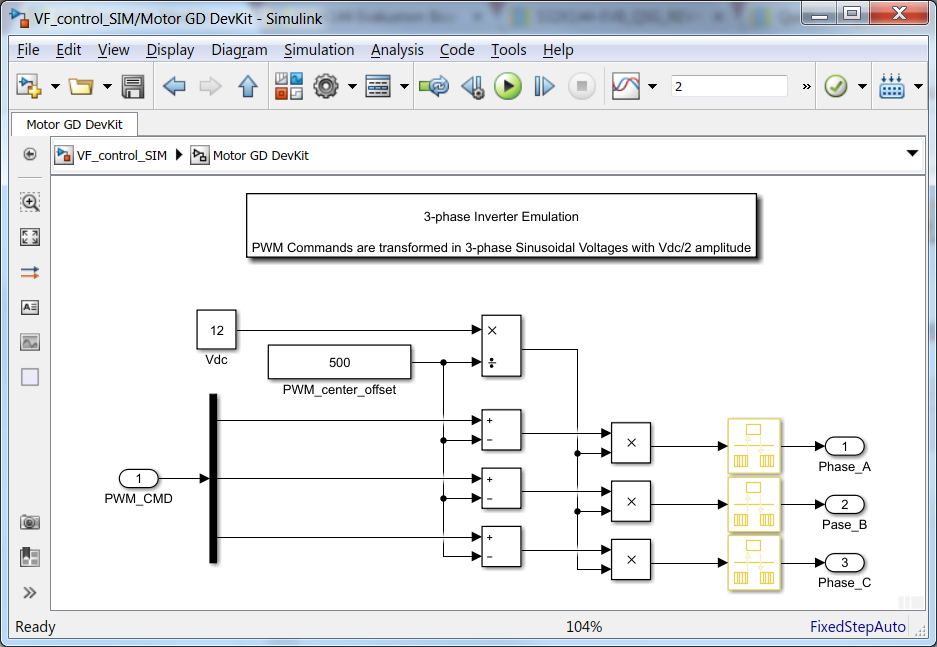Run the simulation with the green play button

click(508, 86)
